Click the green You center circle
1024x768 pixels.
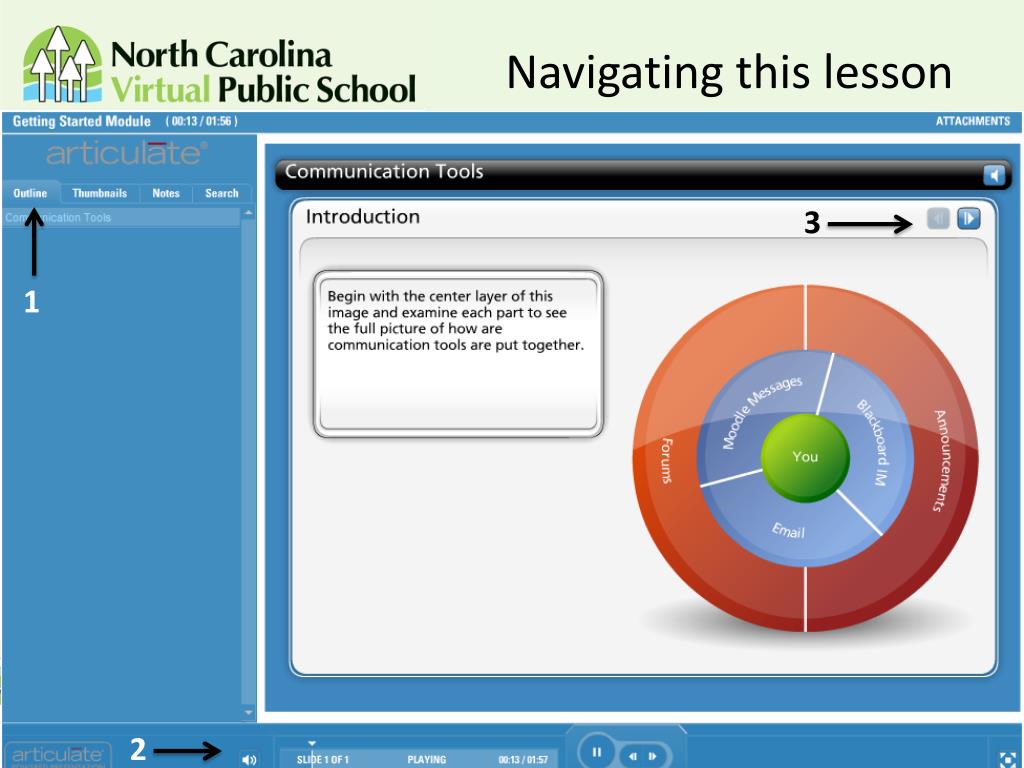point(805,457)
